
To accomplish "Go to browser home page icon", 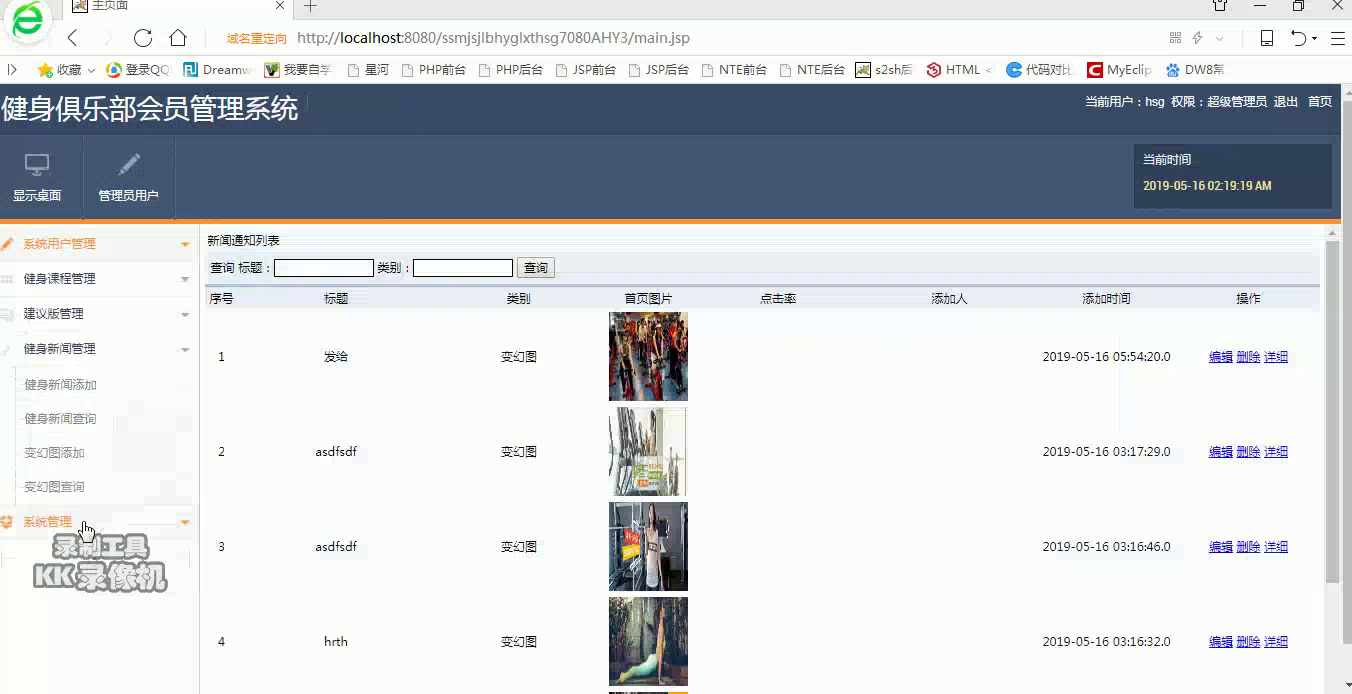I will pyautogui.click(x=178, y=38).
